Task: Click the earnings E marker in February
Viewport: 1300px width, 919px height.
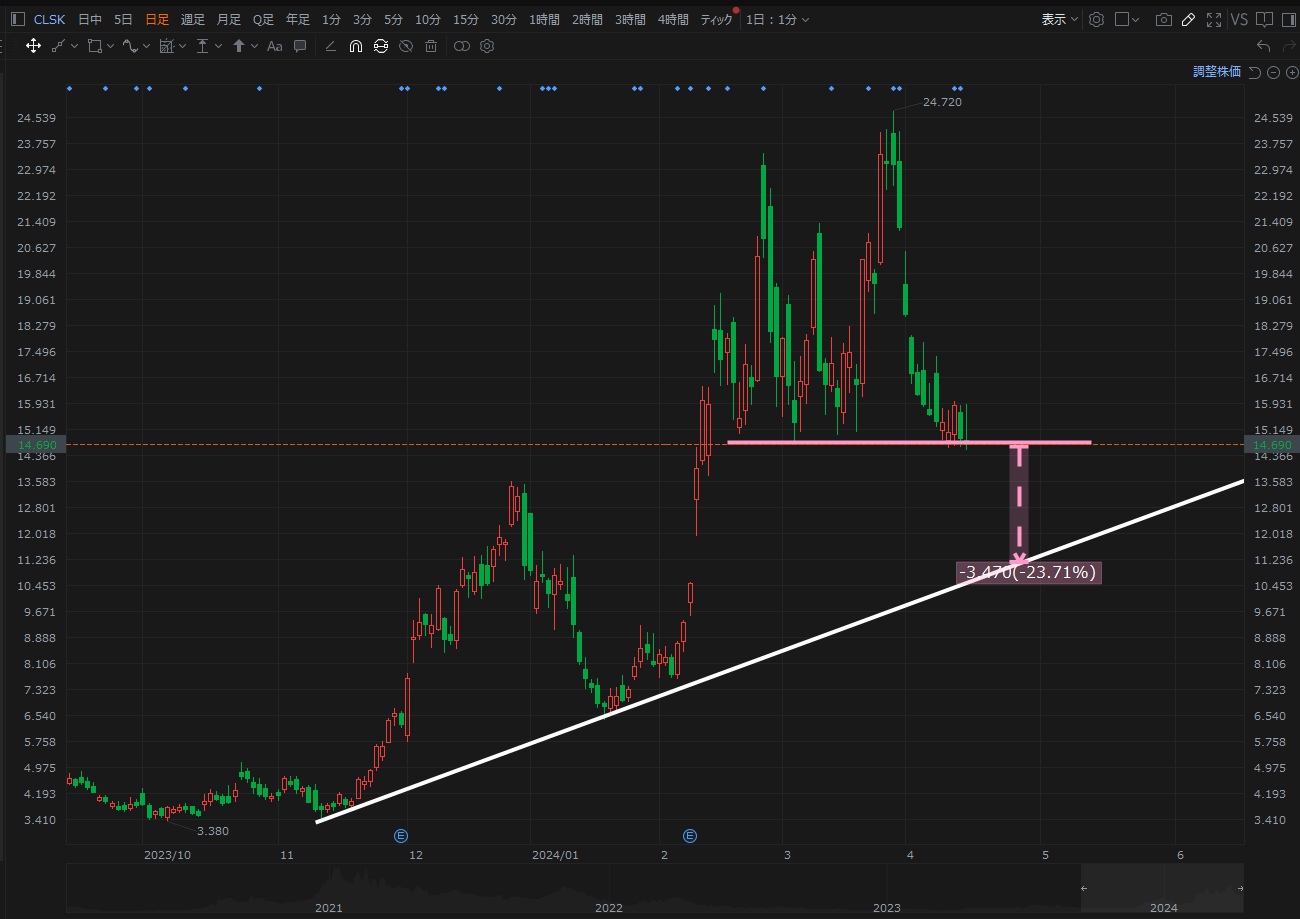Action: (x=689, y=835)
